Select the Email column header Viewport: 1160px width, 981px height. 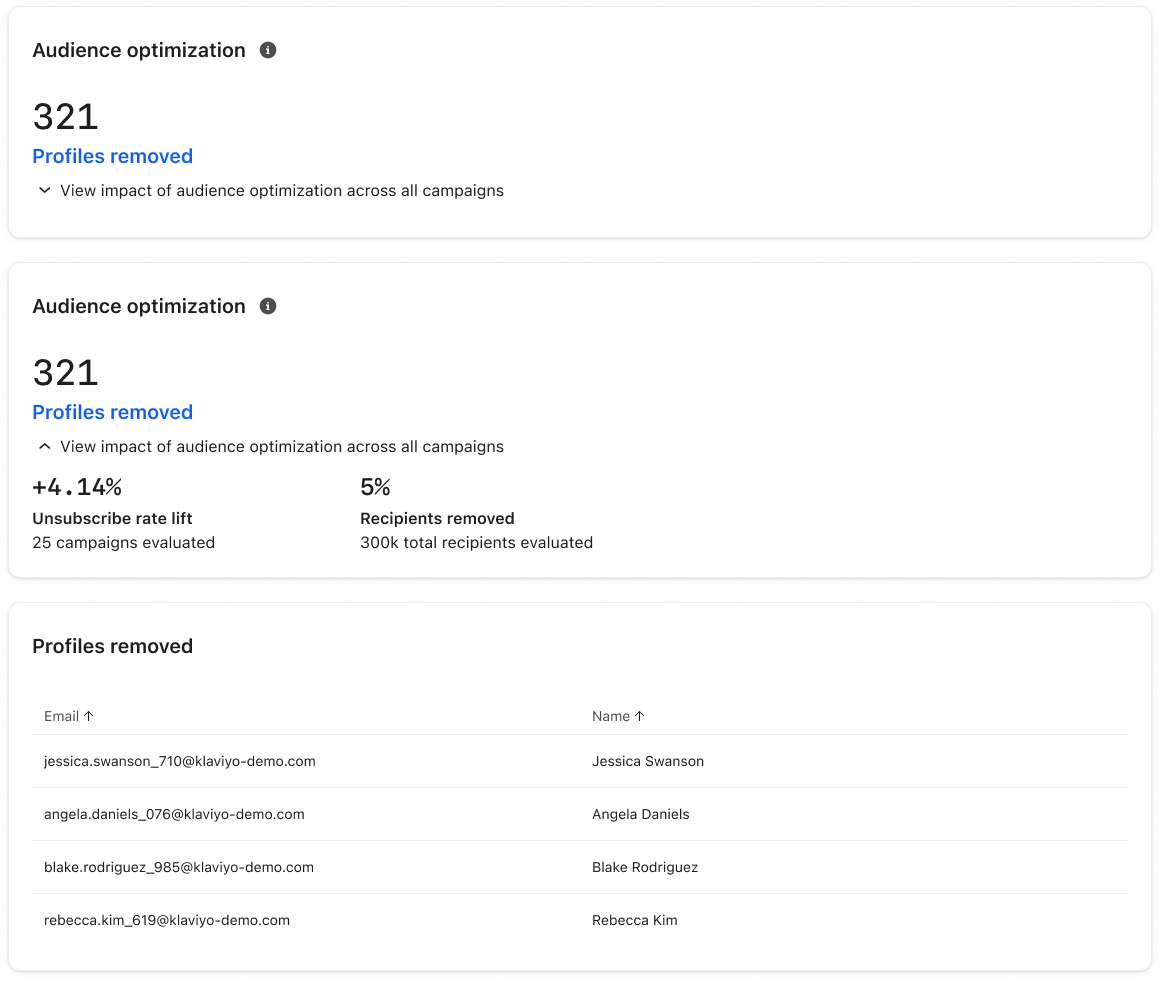pyautogui.click(x=60, y=716)
